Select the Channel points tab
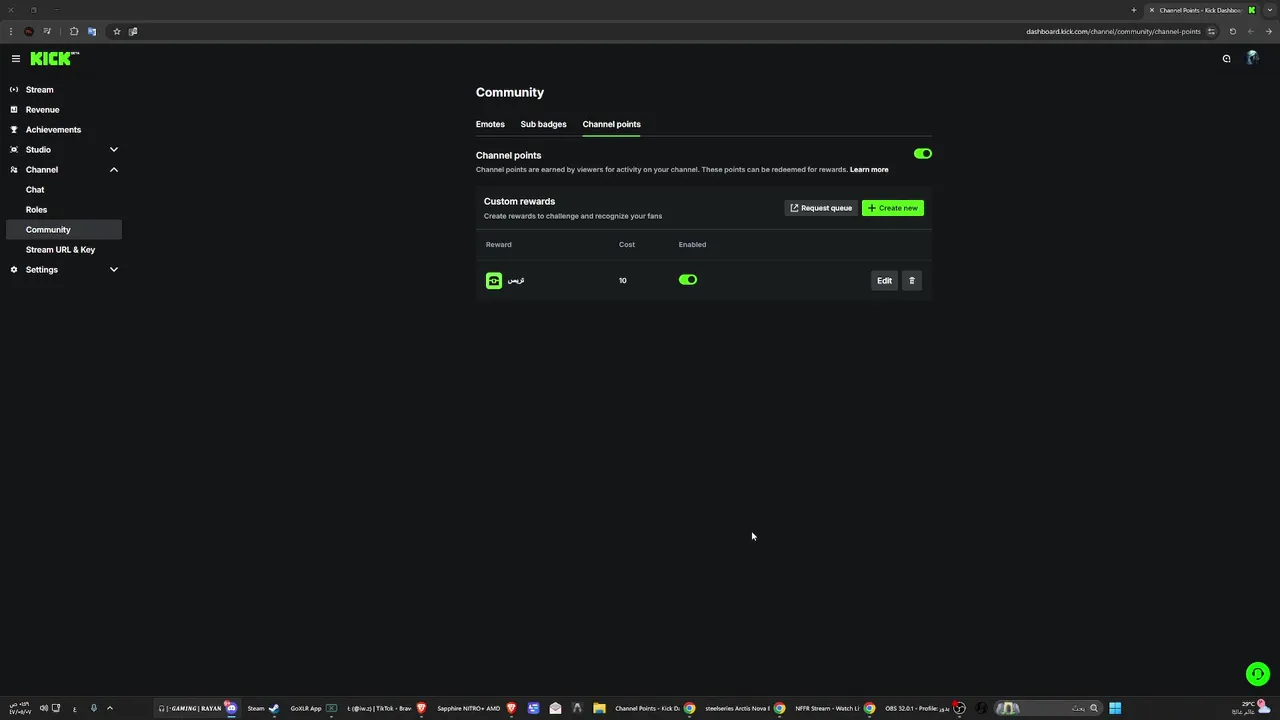The image size is (1280, 720). click(x=611, y=124)
